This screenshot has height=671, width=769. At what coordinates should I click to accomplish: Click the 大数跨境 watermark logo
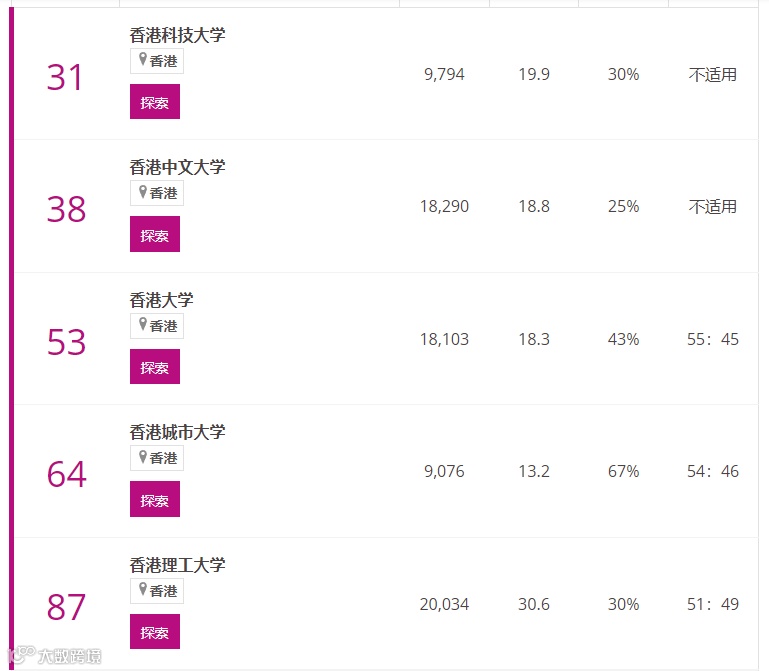point(55,655)
